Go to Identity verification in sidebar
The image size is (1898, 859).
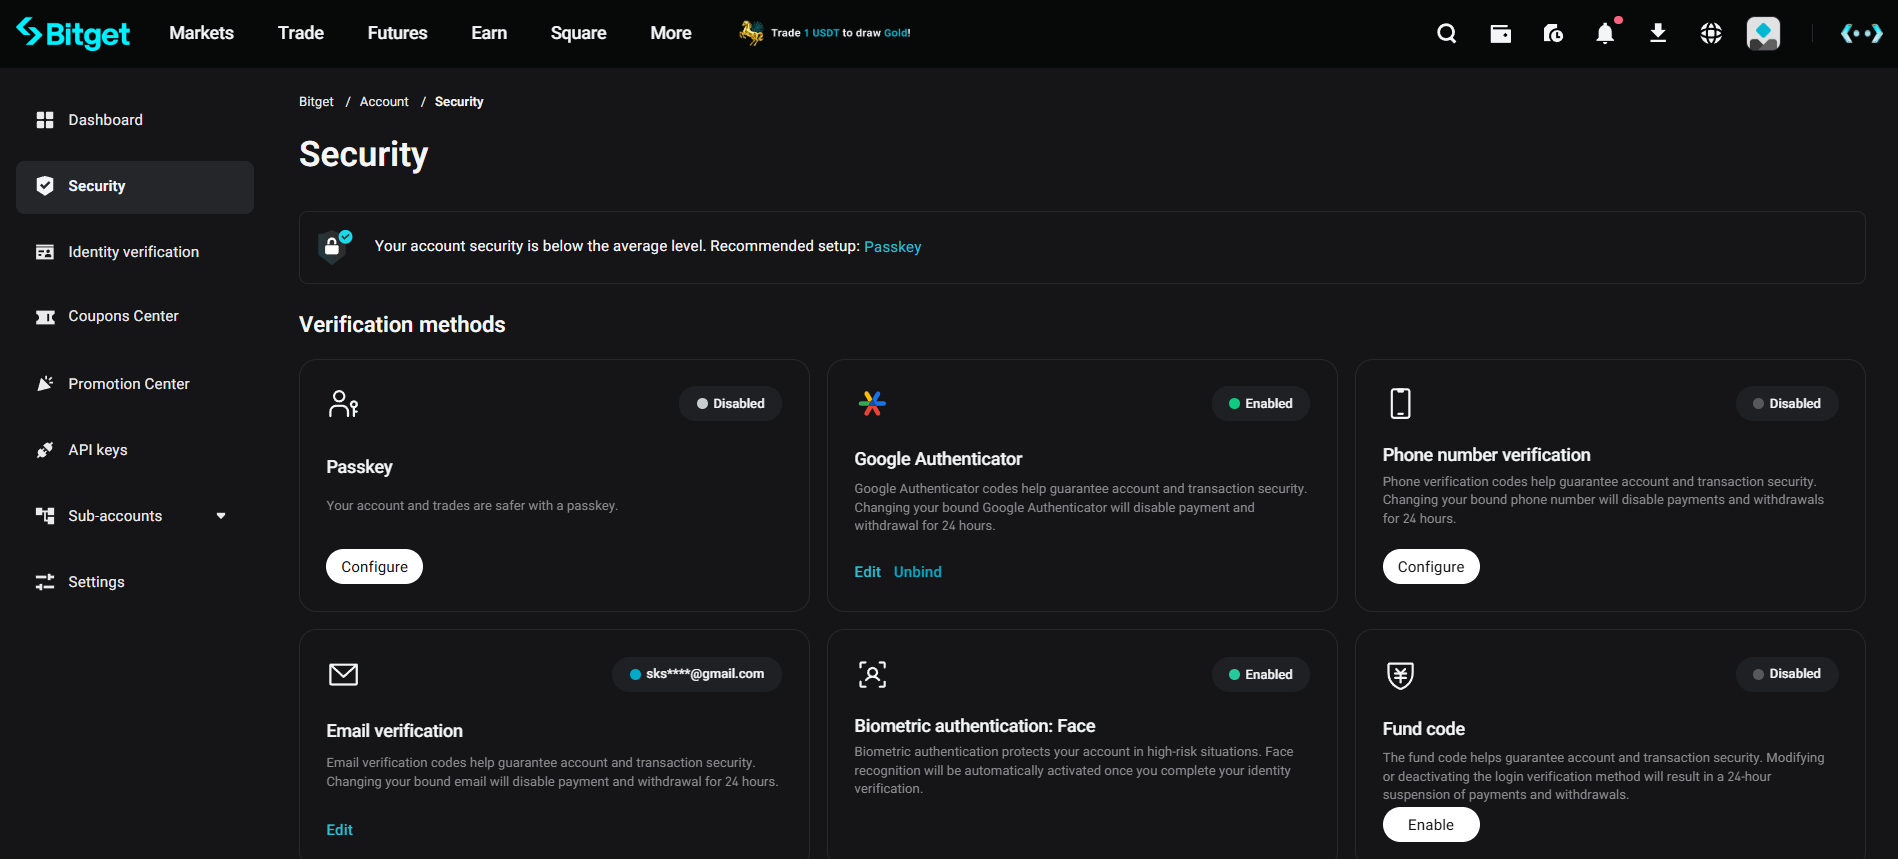pos(133,252)
